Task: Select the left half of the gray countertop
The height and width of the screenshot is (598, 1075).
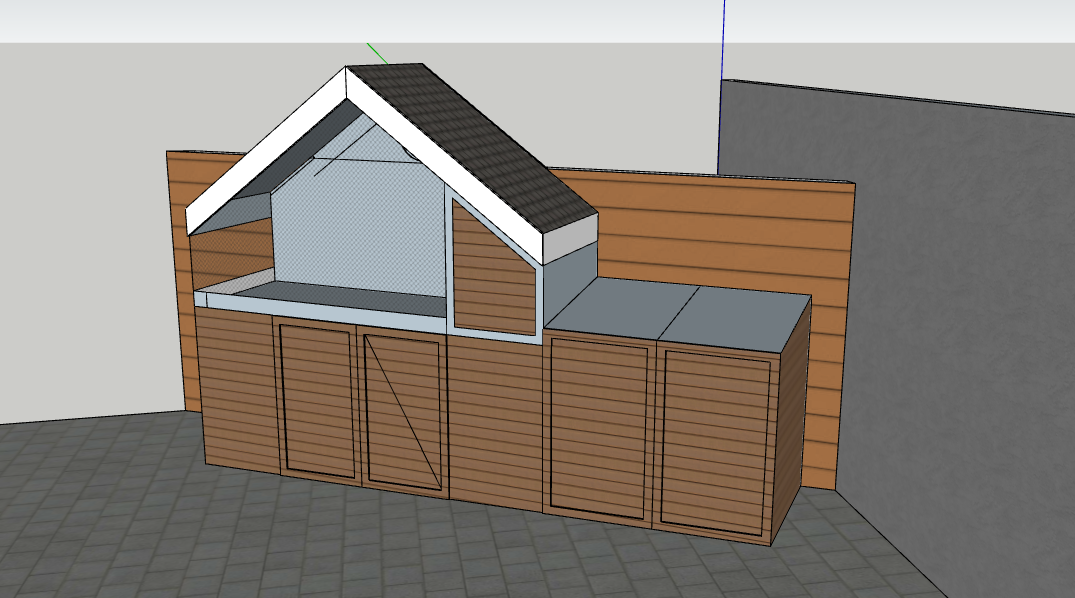Action: [x=620, y=307]
